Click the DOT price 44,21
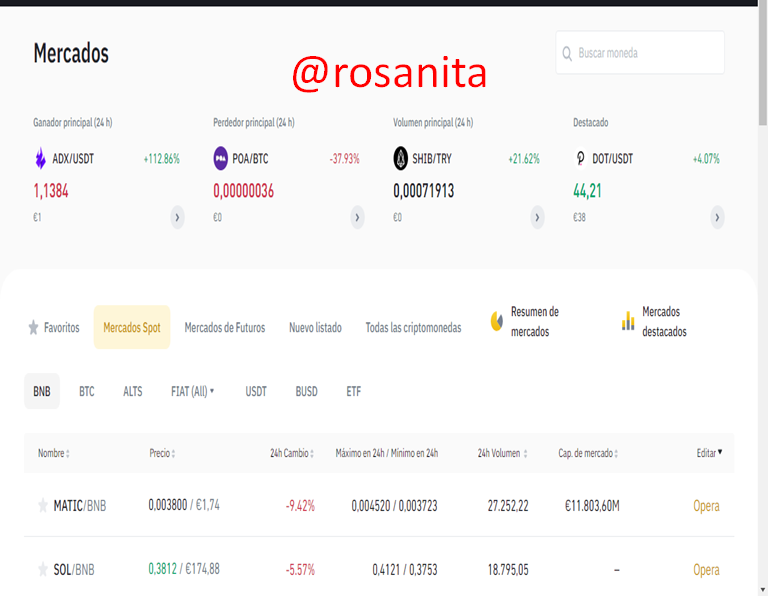Image resolution: width=768 pixels, height=596 pixels. [x=587, y=191]
